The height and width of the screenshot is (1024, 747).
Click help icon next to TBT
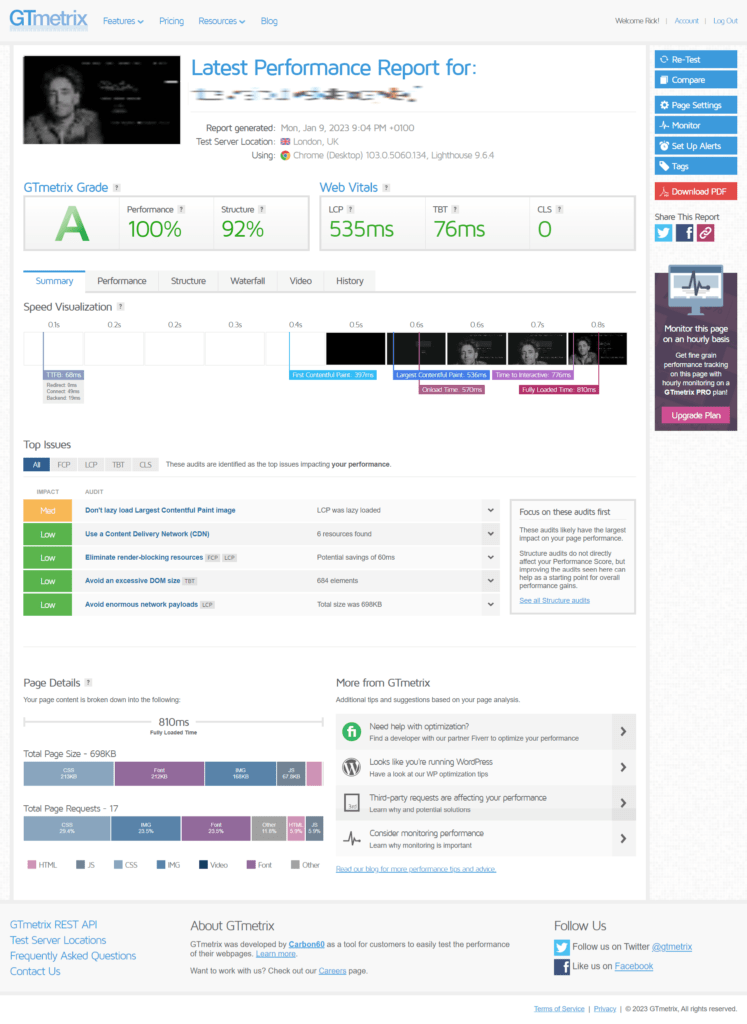click(455, 210)
